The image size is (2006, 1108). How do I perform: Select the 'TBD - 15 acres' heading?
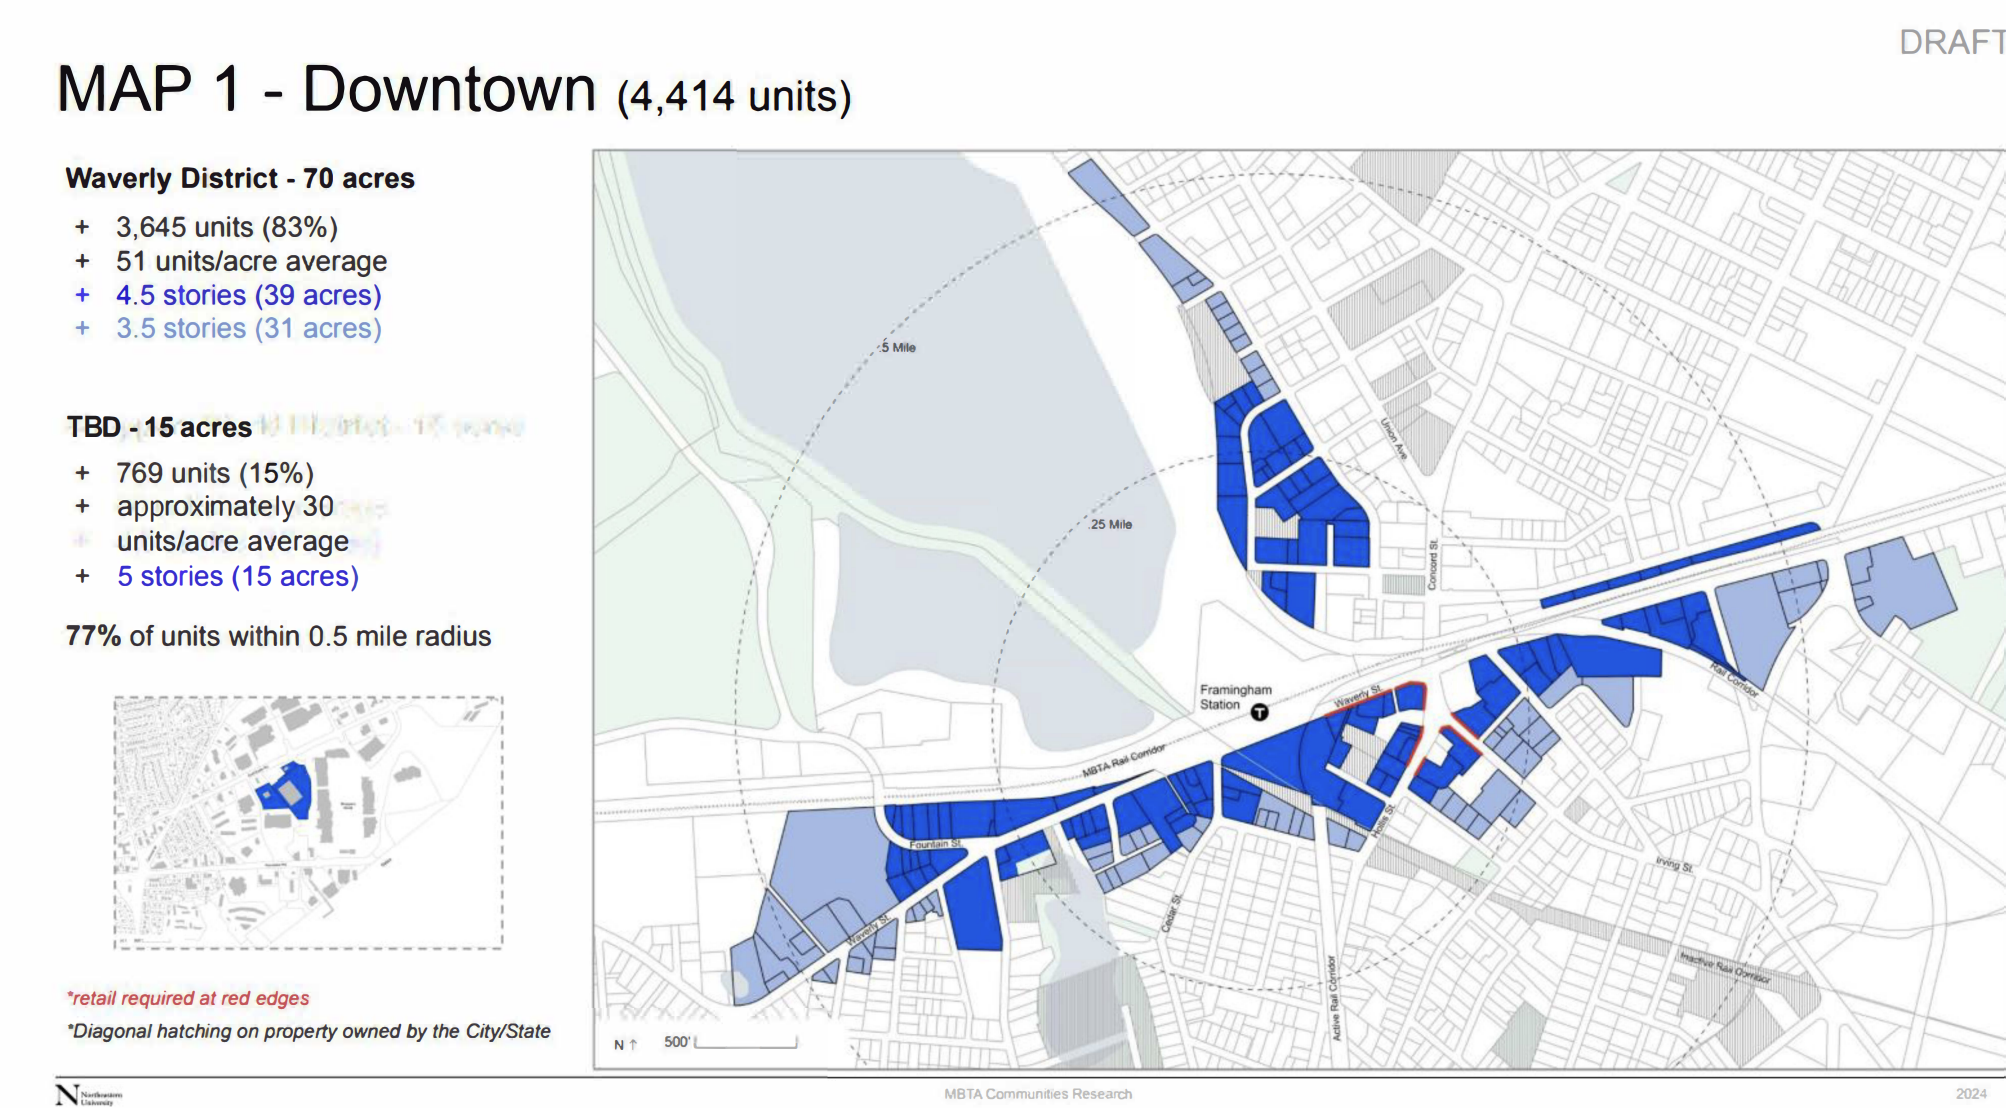point(159,427)
